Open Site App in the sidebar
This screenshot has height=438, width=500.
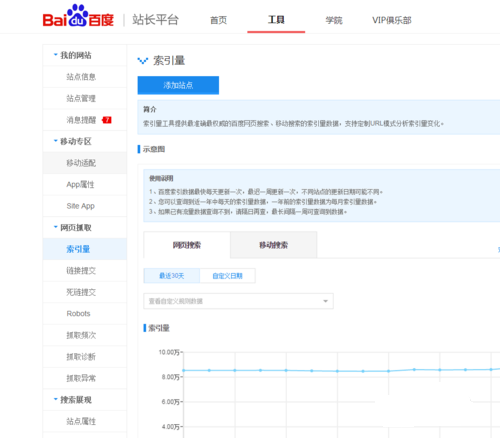click(x=85, y=206)
